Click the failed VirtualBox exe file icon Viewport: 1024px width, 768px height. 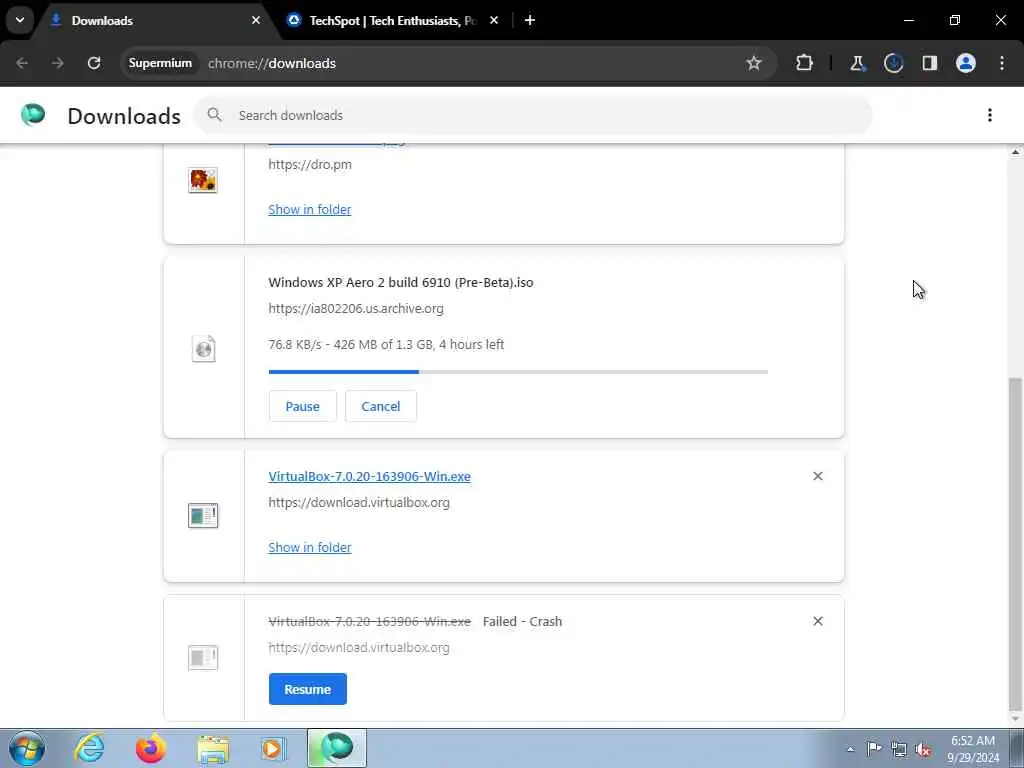pyautogui.click(x=203, y=658)
